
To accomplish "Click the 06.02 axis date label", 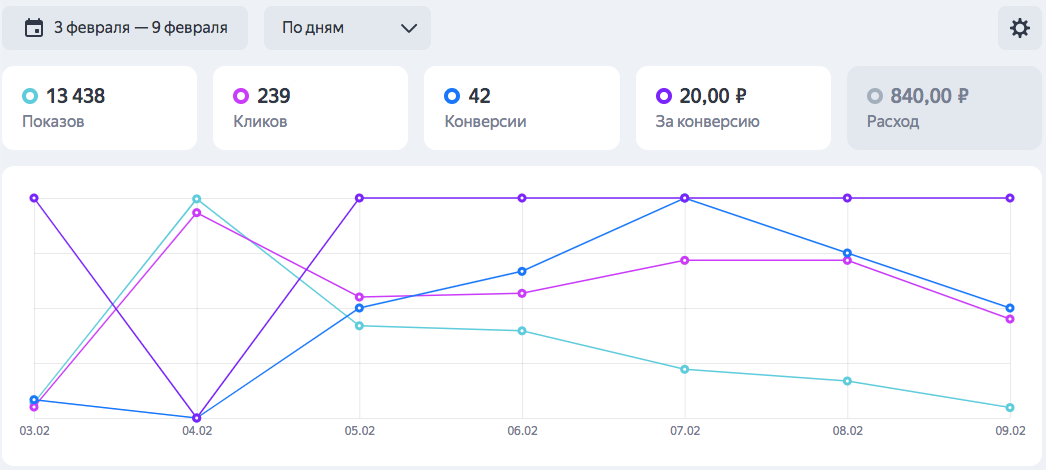I will [x=522, y=431].
